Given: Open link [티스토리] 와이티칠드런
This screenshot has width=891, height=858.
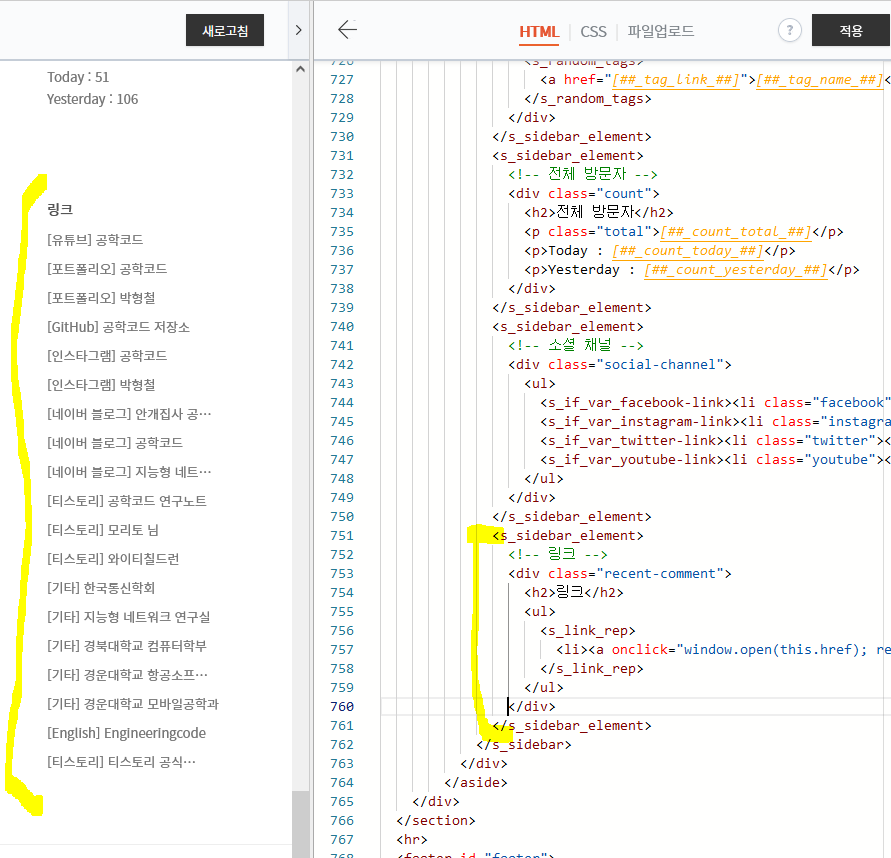Looking at the screenshot, I should click(x=113, y=559).
